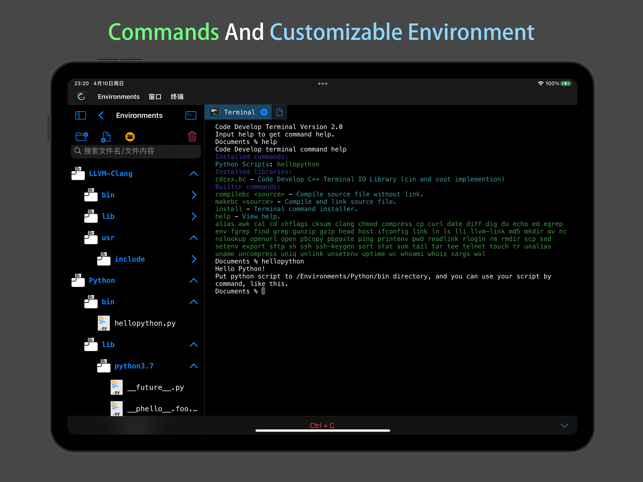Open the 窗口 menu
643x482 pixels.
click(x=155, y=96)
